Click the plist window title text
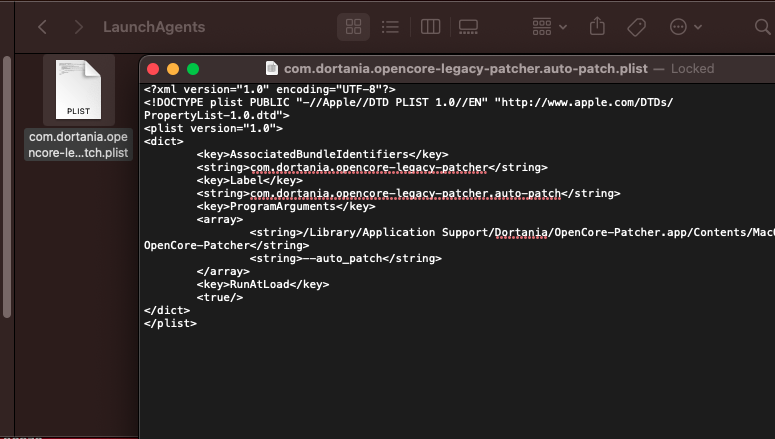This screenshot has width=775, height=439. tap(466, 68)
